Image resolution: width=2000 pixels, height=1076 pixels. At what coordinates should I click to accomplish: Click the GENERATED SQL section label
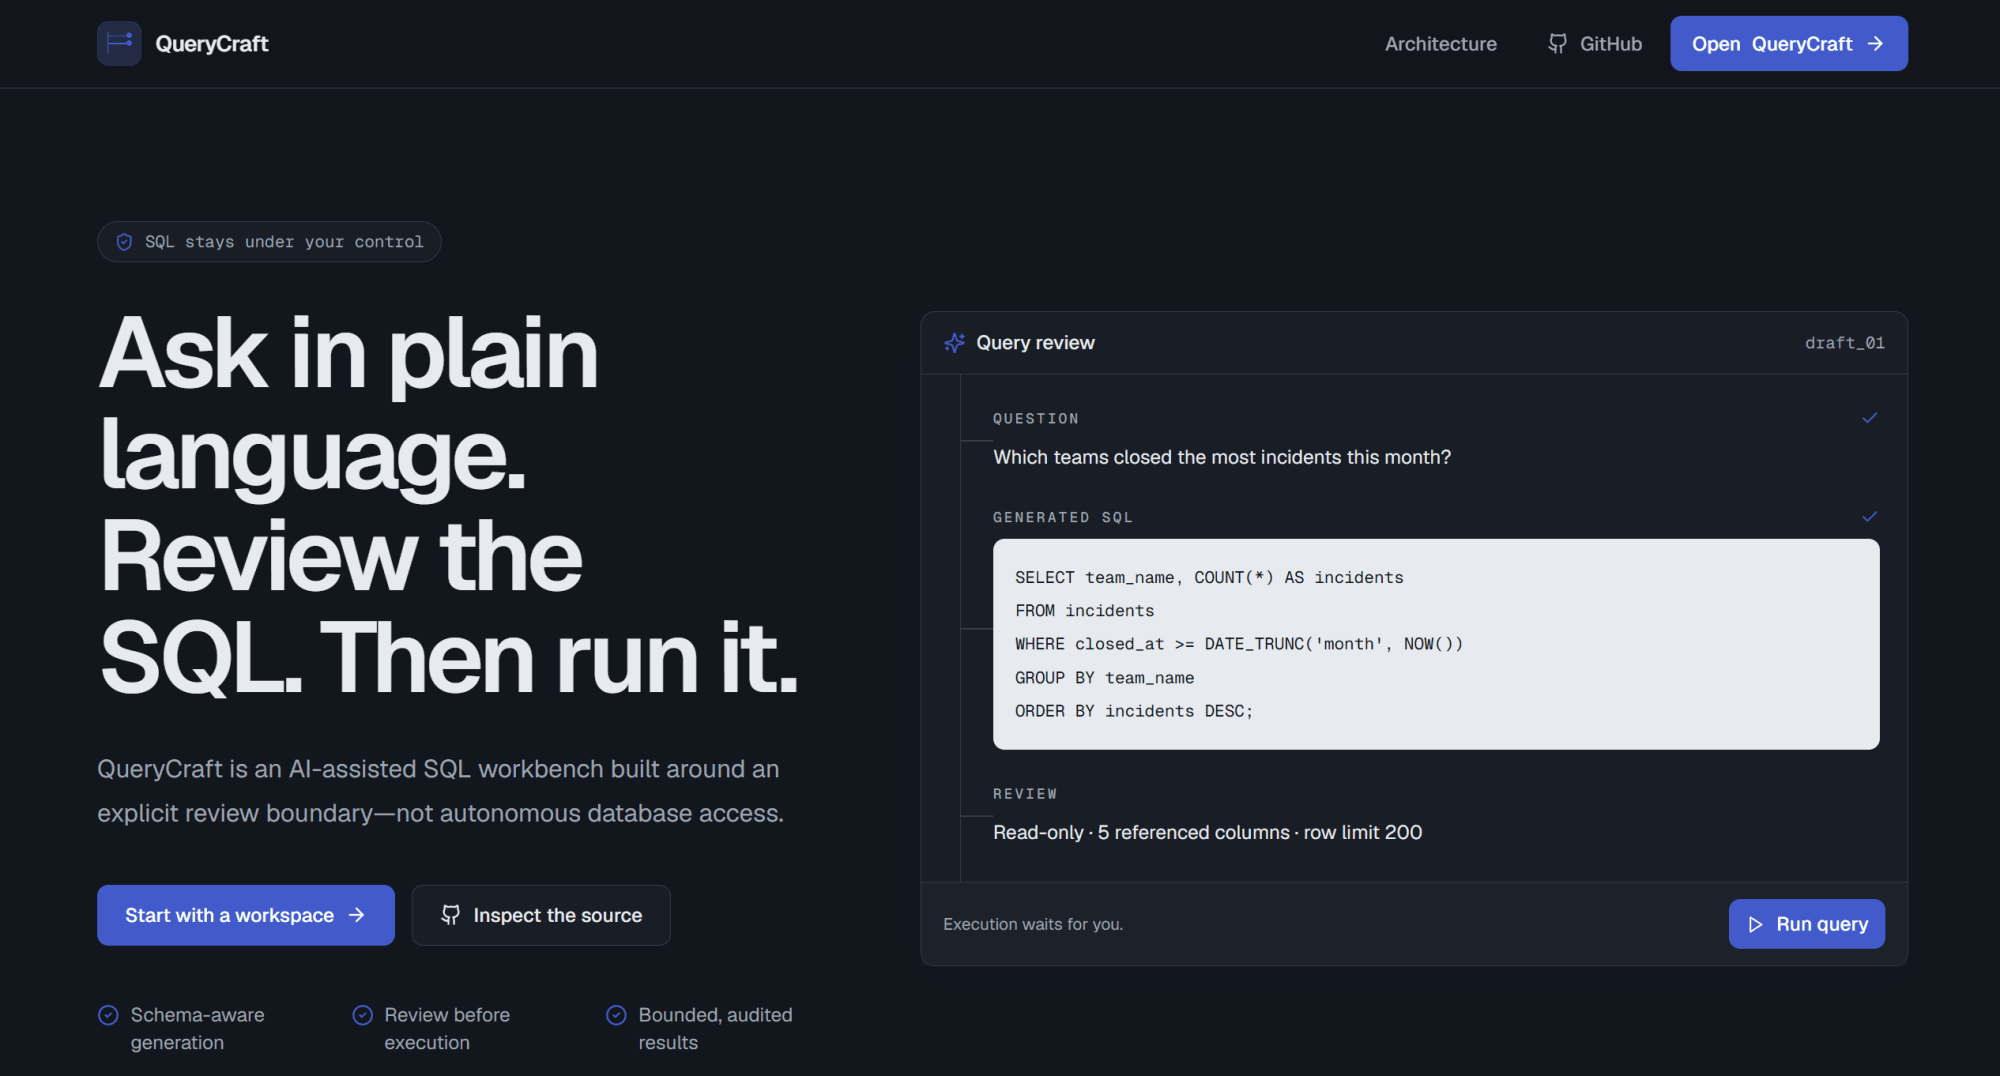pyautogui.click(x=1063, y=518)
